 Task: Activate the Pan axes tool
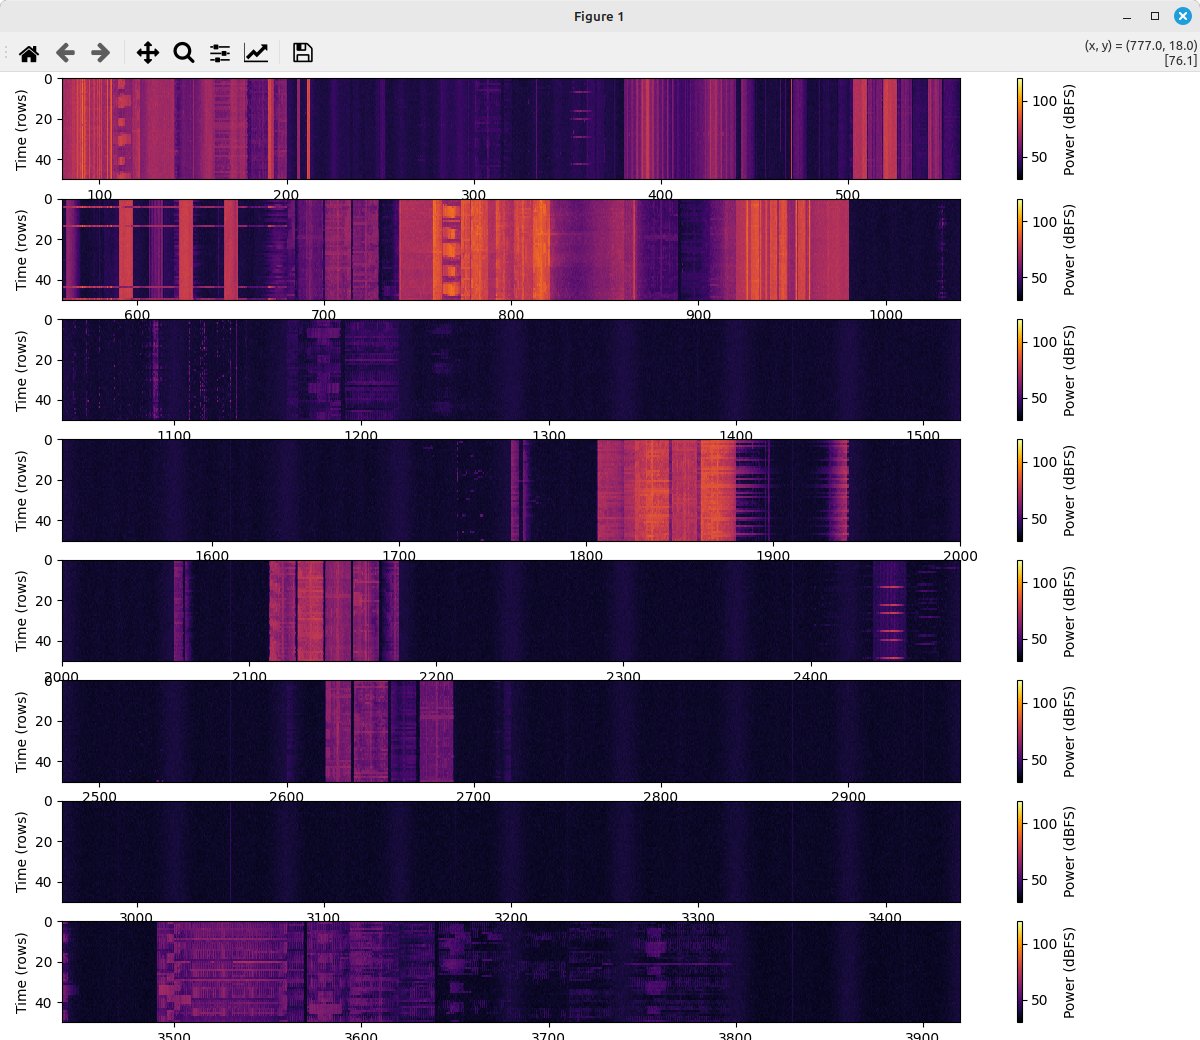point(148,53)
